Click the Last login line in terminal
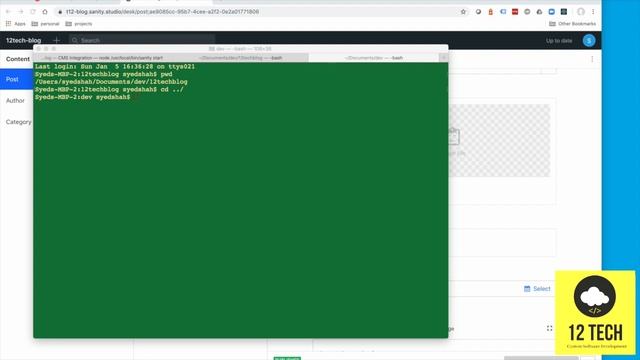 115,67
